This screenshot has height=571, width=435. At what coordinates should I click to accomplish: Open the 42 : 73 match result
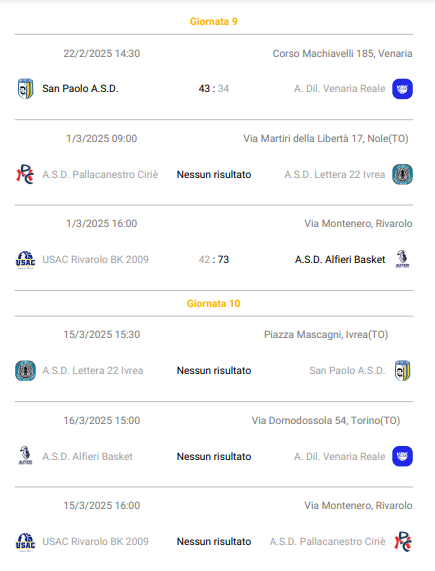coord(214,259)
